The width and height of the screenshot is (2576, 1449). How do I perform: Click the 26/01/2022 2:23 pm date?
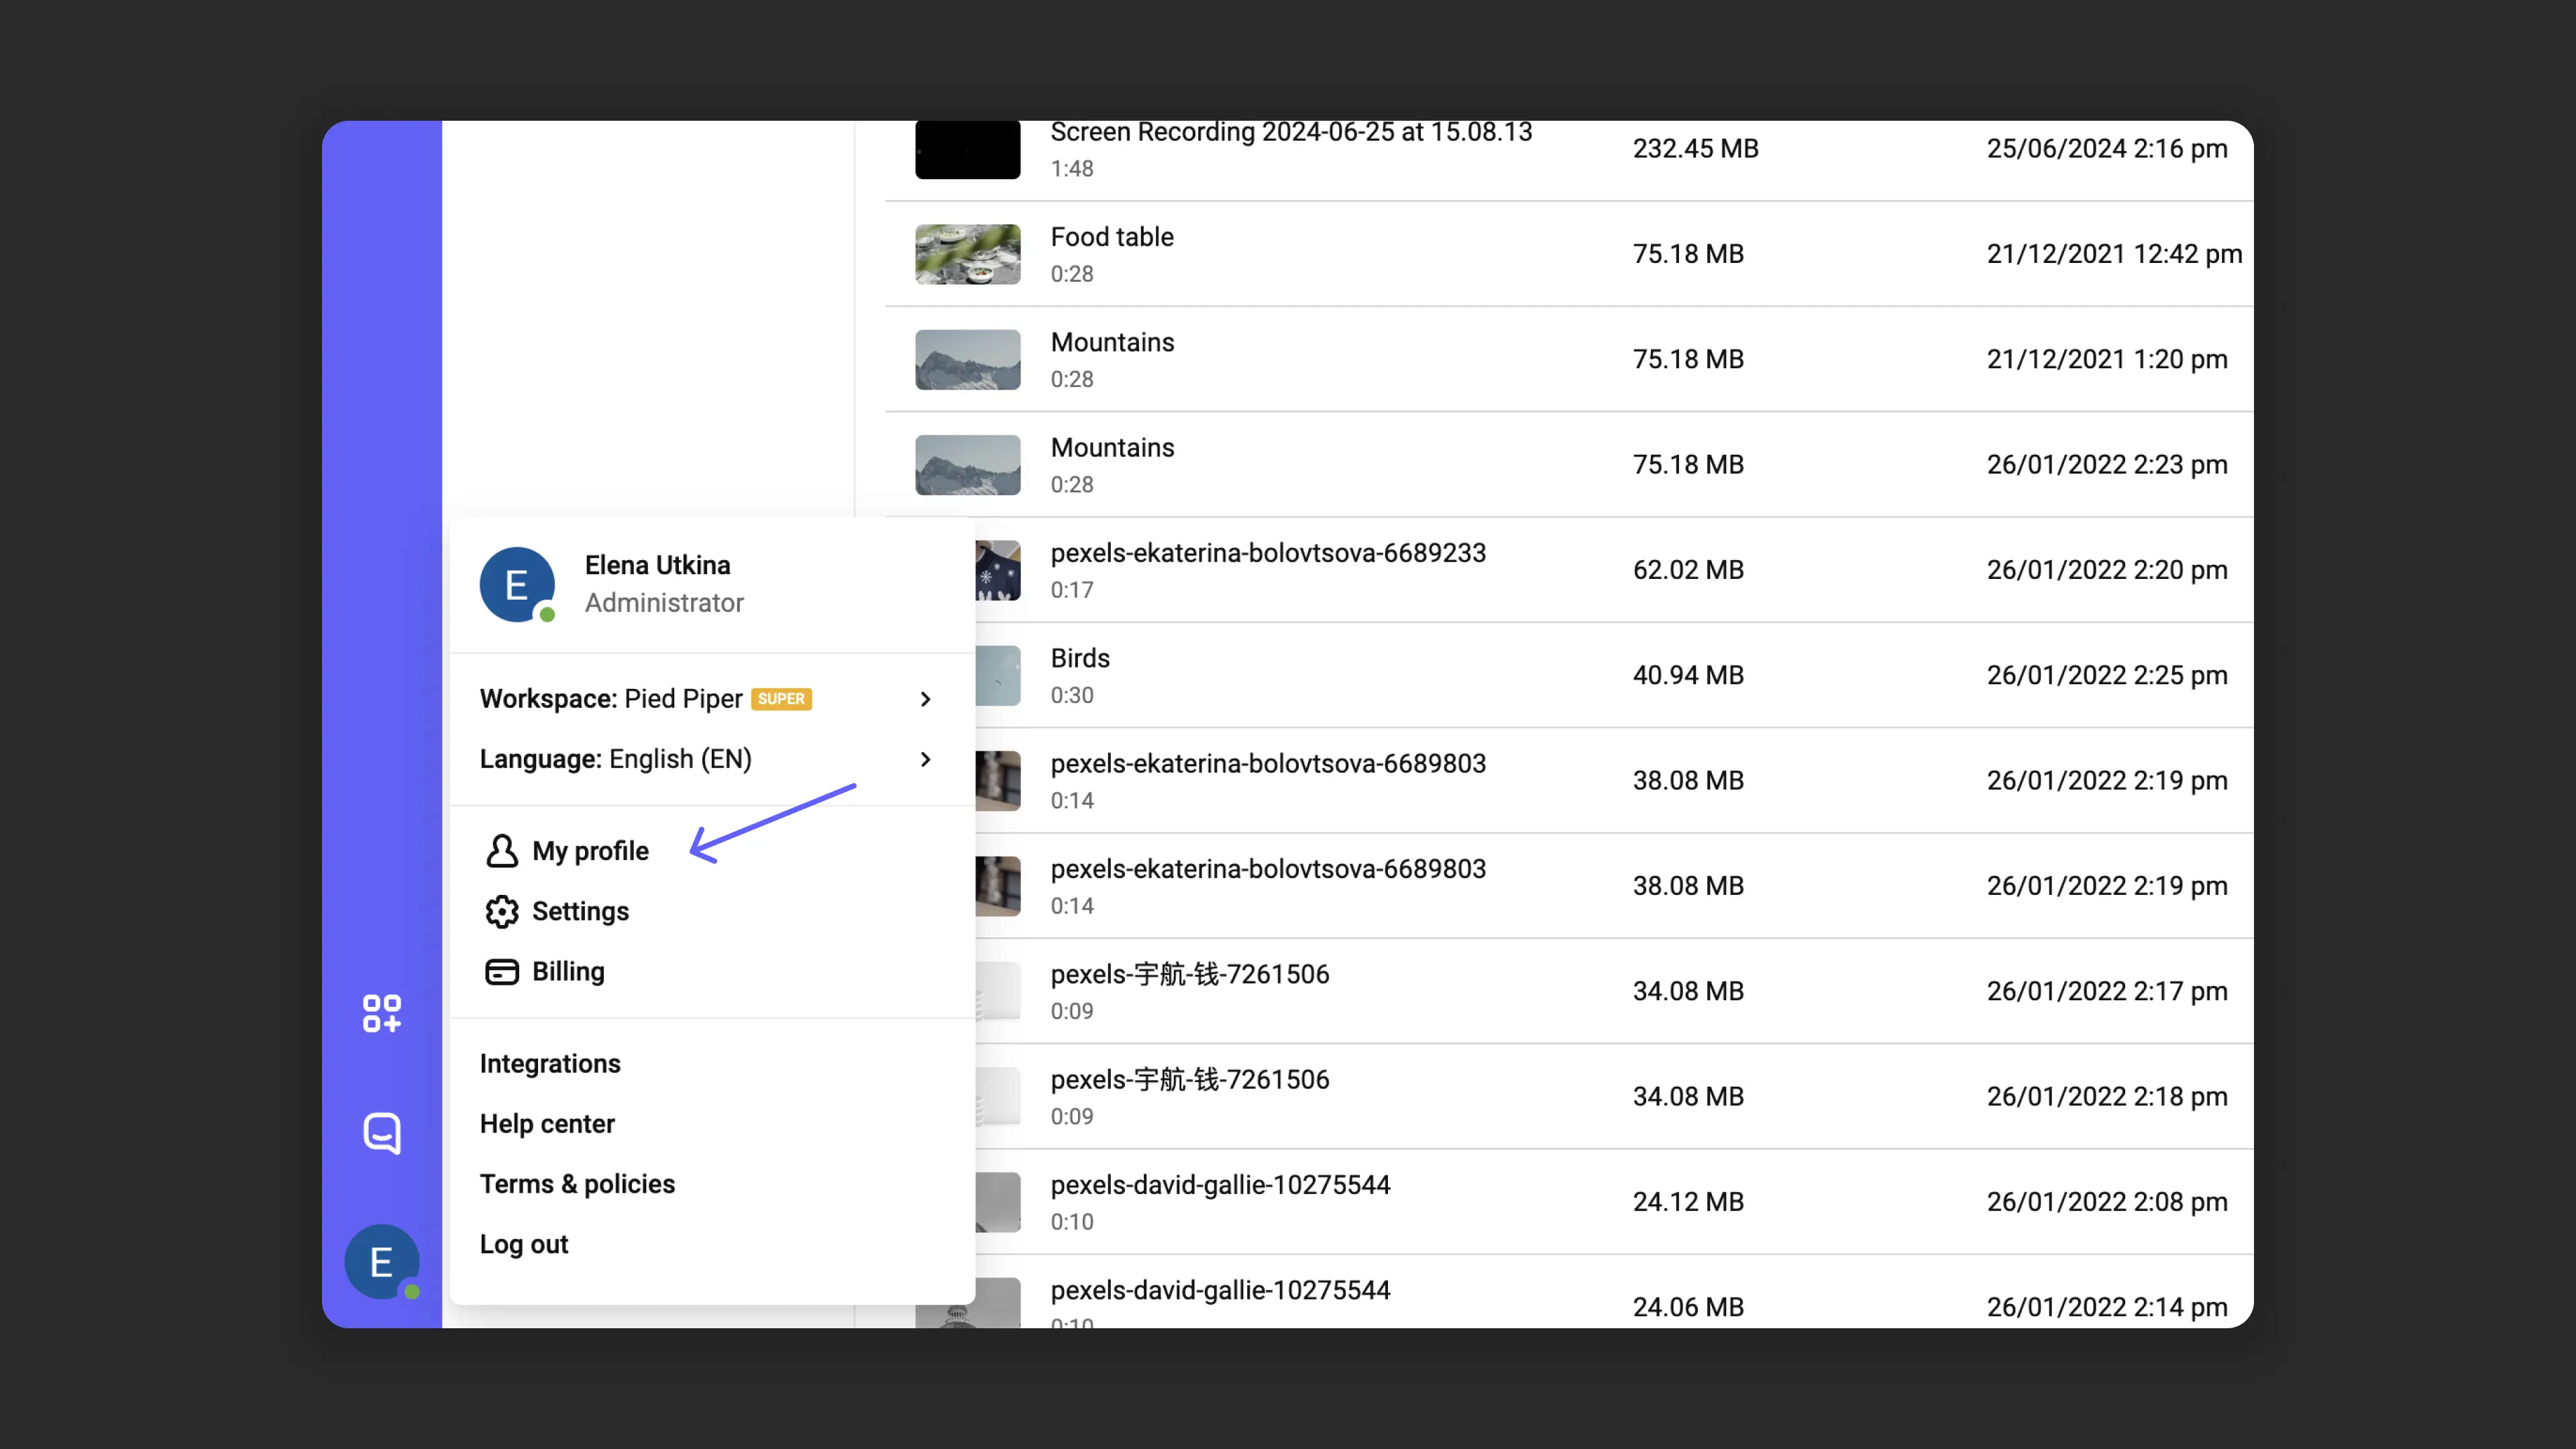point(2106,465)
